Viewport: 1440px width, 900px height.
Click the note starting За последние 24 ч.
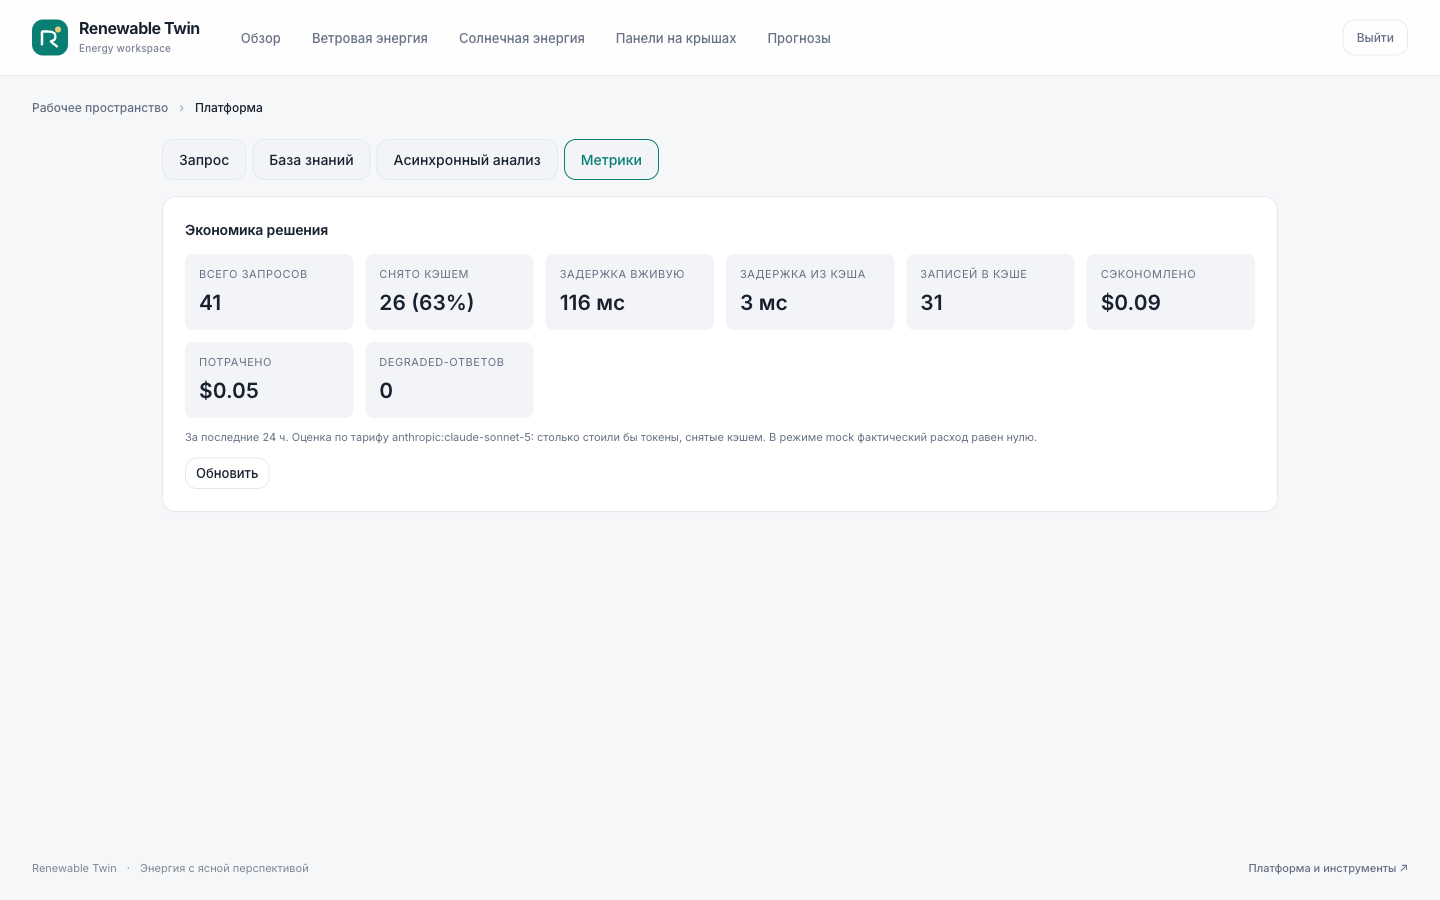(x=611, y=437)
